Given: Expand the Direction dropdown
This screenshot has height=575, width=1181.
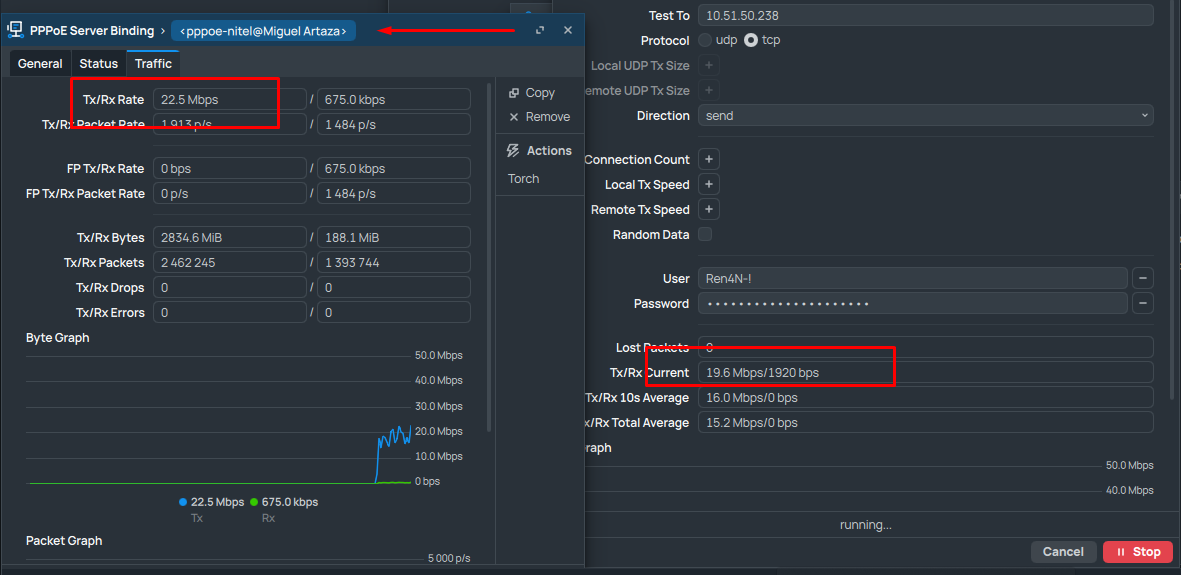Looking at the screenshot, I should (925, 116).
